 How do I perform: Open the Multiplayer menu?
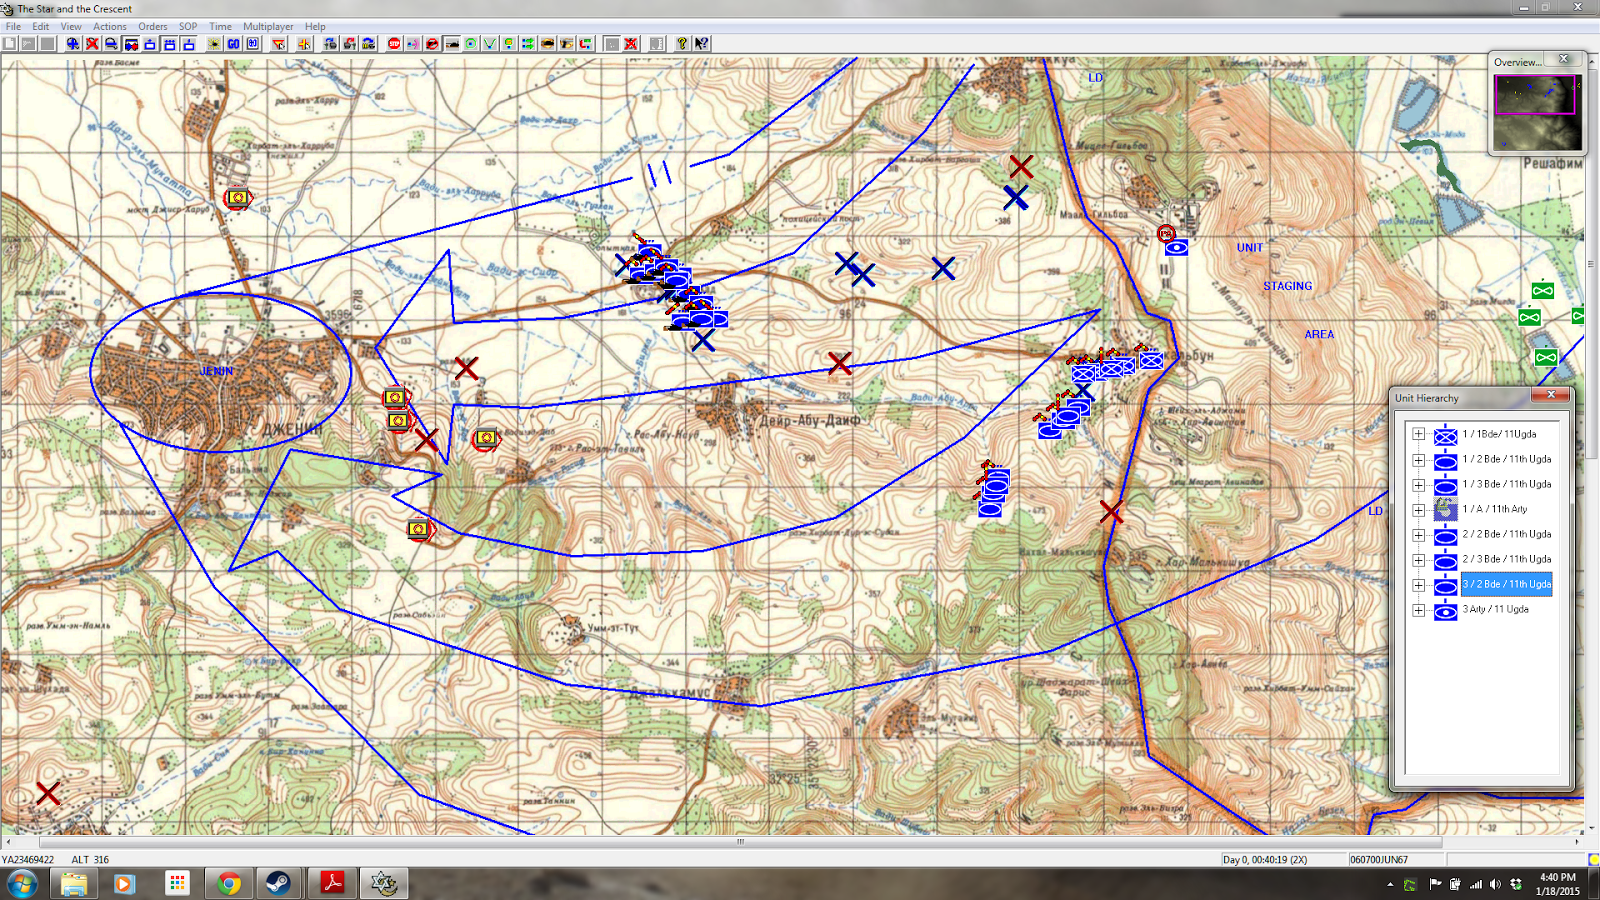(x=268, y=26)
